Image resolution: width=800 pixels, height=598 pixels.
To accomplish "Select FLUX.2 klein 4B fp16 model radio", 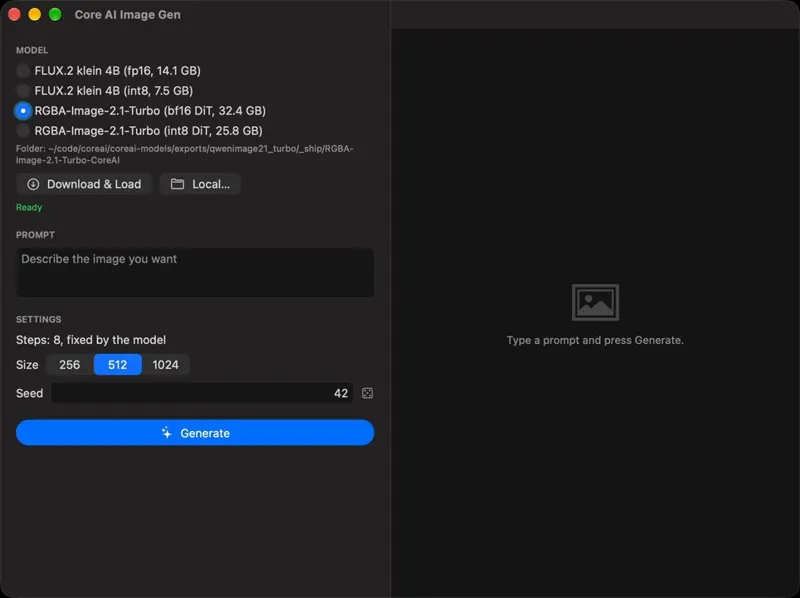I will (x=23, y=70).
